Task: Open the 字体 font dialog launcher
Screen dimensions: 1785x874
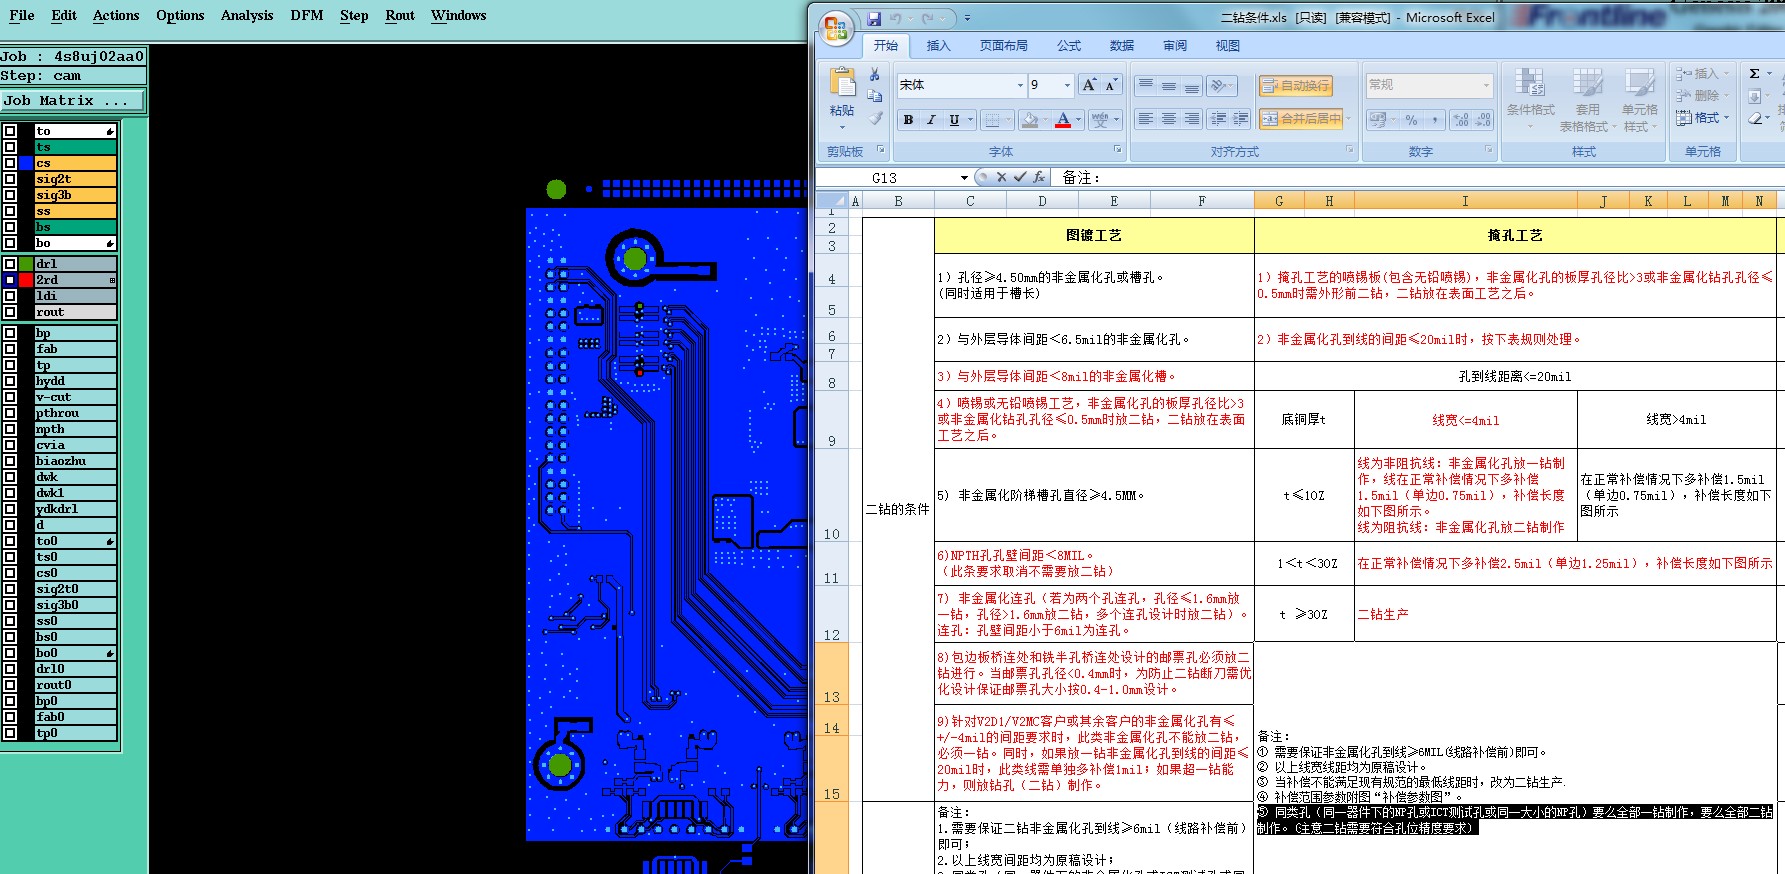Action: tap(1118, 150)
